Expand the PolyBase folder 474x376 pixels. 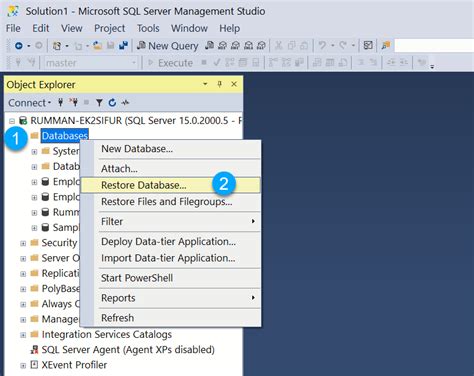click(23, 289)
